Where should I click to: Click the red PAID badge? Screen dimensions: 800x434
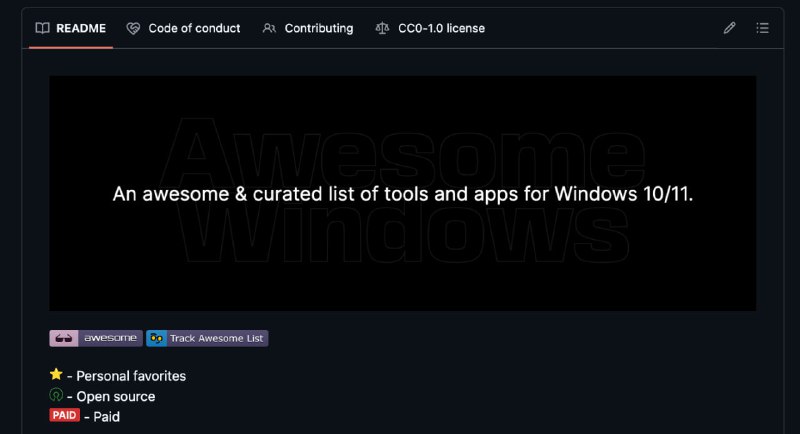click(65, 415)
